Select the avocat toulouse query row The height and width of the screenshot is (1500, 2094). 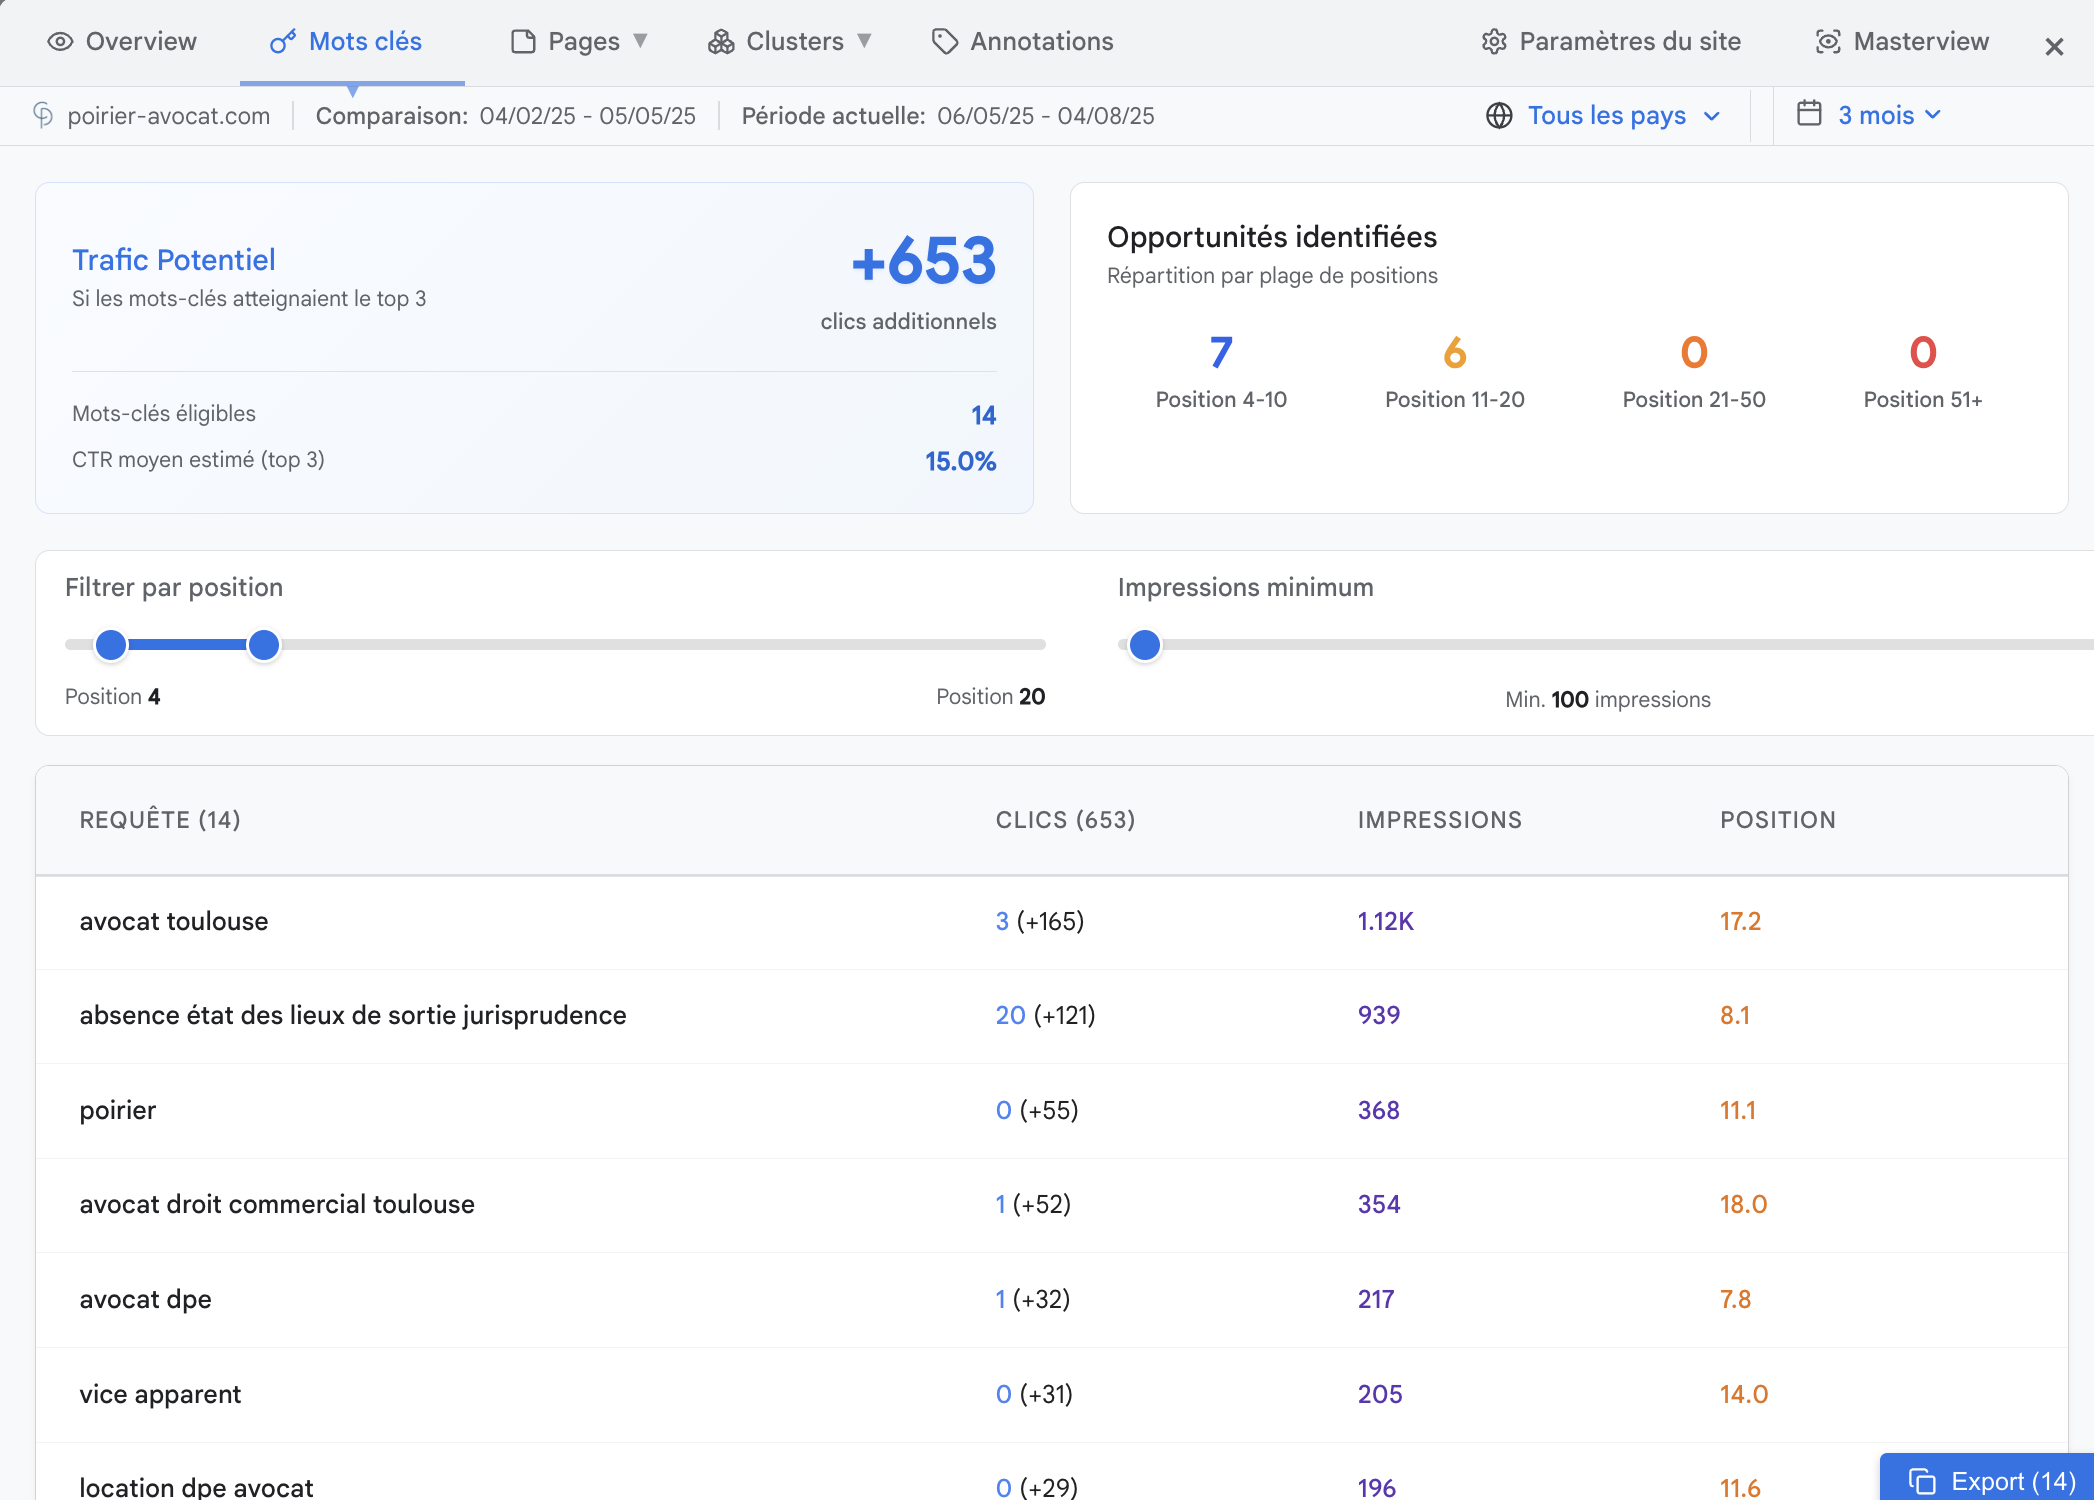(1052, 922)
